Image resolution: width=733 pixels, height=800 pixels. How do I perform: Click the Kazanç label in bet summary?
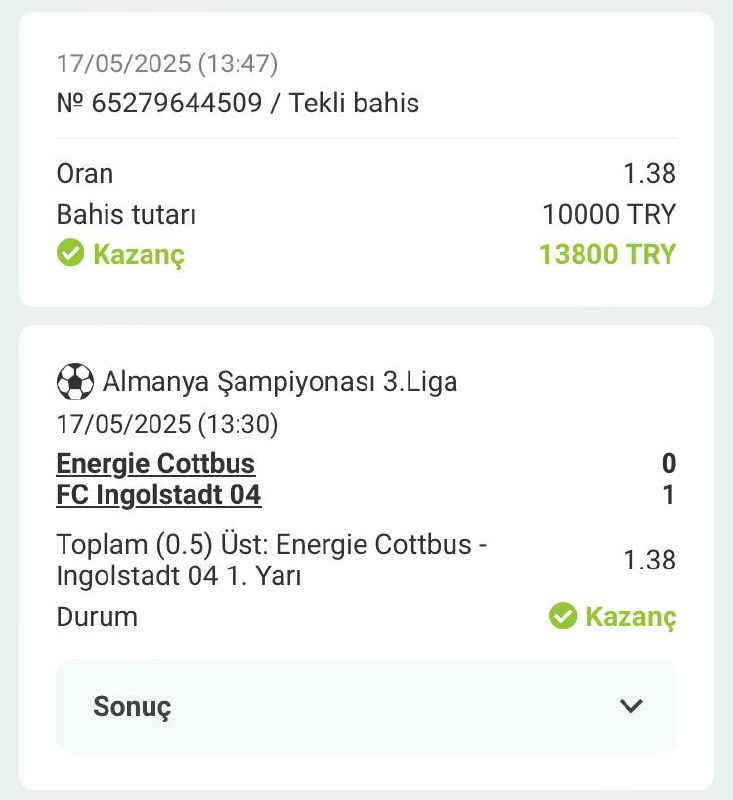139,254
